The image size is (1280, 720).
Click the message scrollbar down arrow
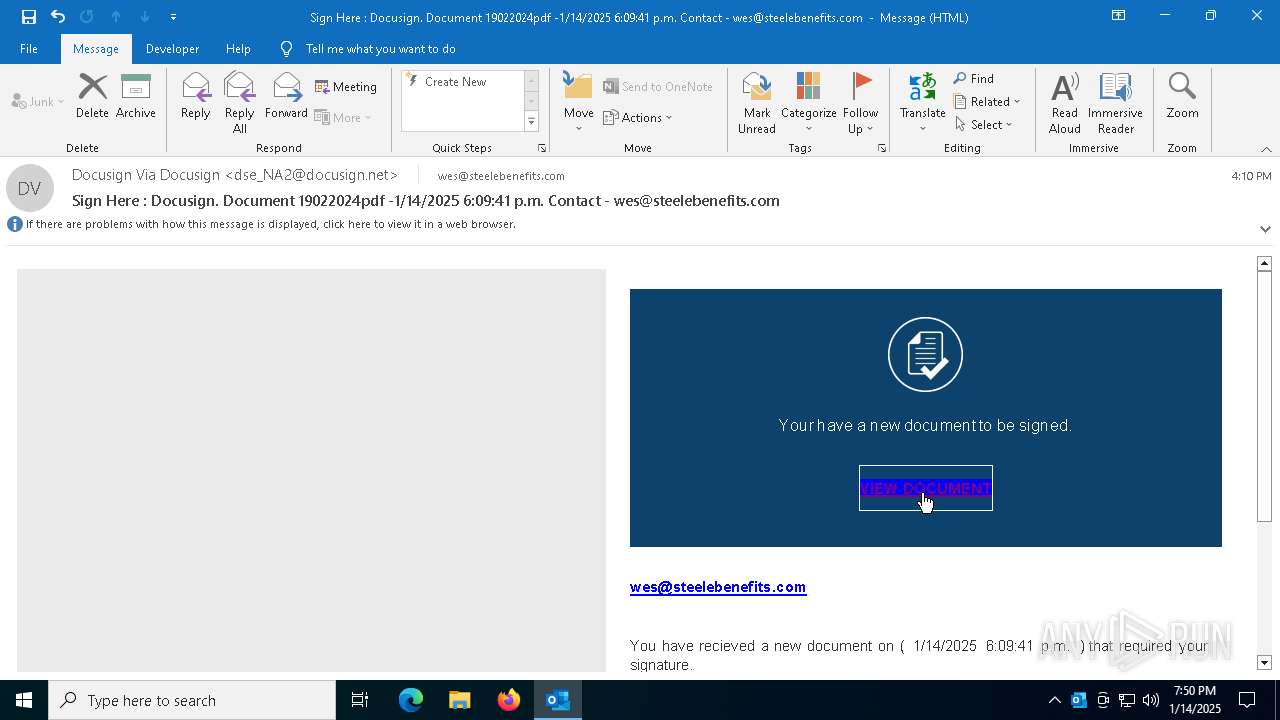(1264, 662)
